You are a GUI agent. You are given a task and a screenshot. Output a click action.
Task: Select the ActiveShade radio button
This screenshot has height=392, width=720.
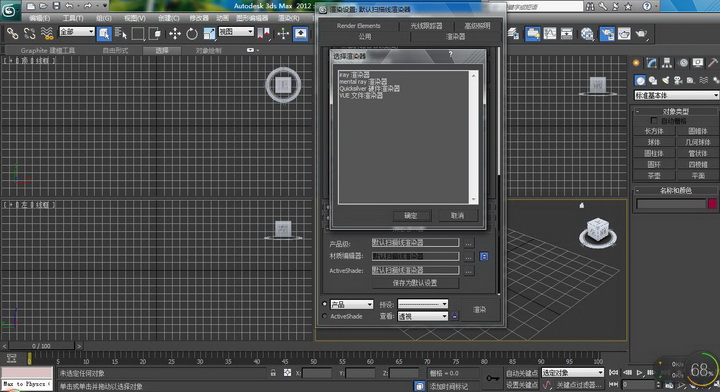325,316
